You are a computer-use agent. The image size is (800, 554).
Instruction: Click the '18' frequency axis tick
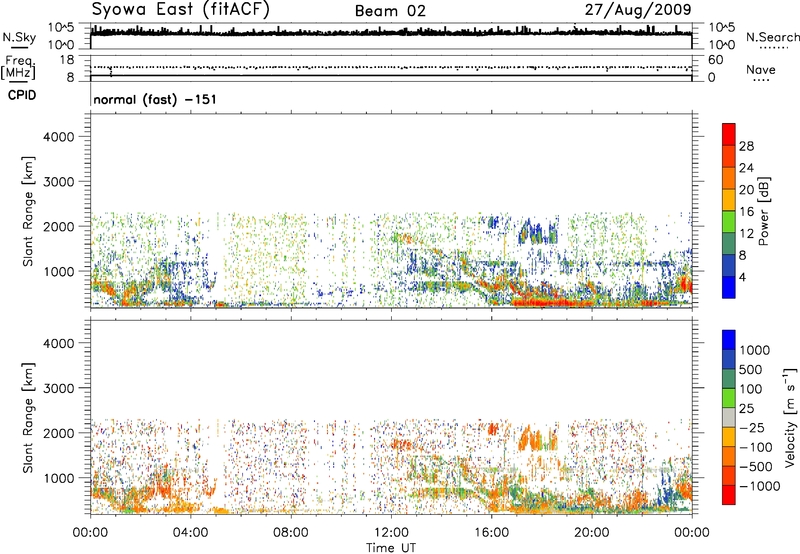66,60
